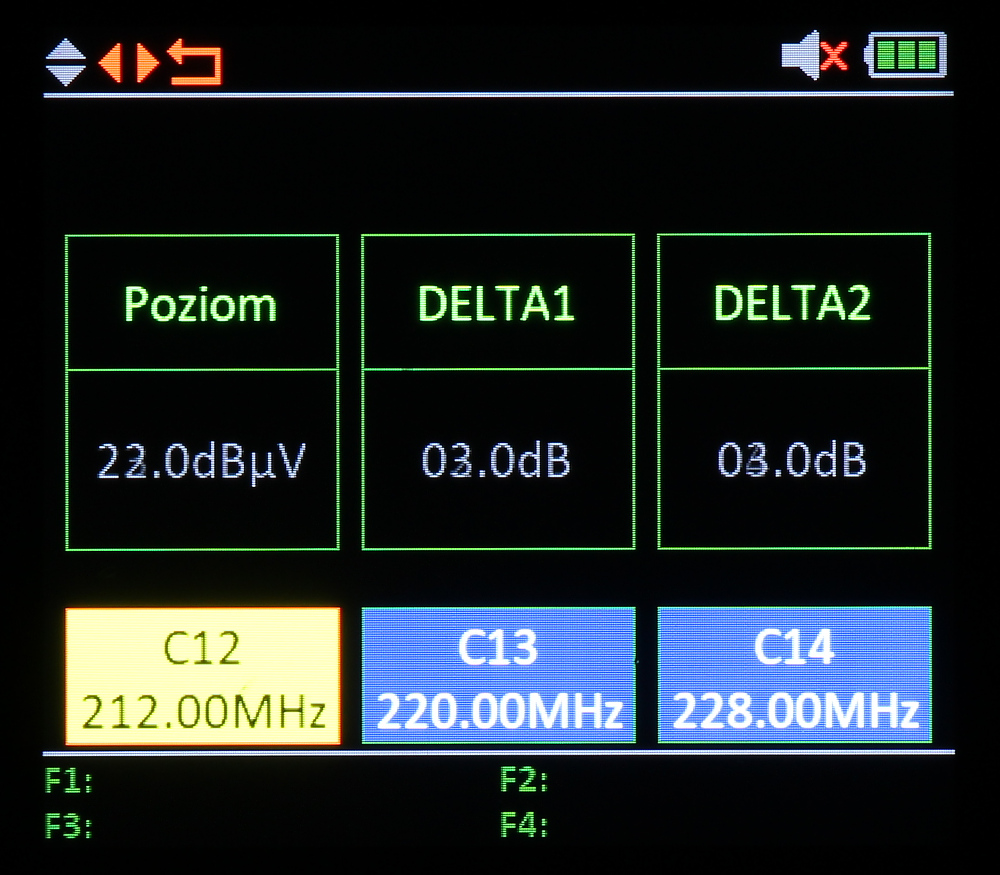
Task: Click the orange return arrow icon
Action: click(194, 62)
